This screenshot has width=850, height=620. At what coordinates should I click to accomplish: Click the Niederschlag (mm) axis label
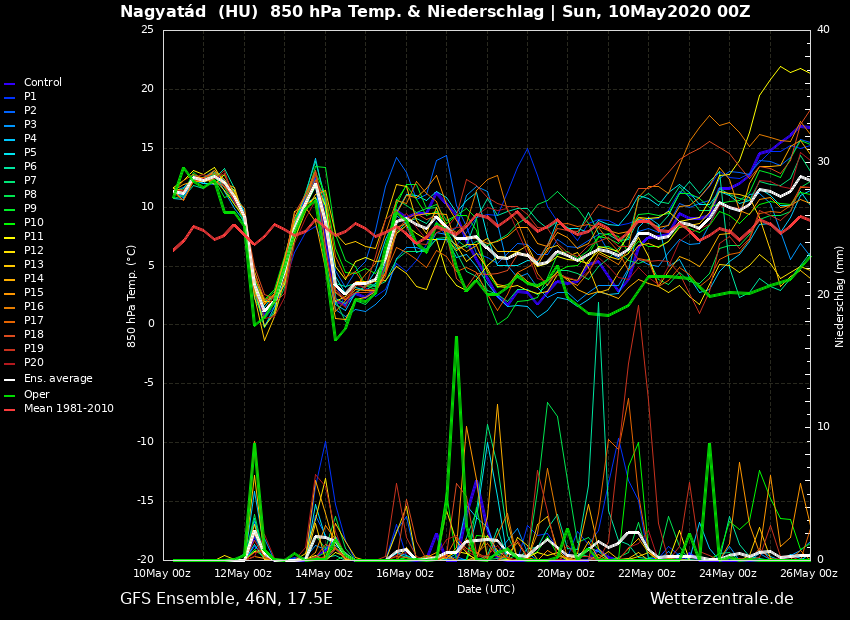(x=840, y=296)
